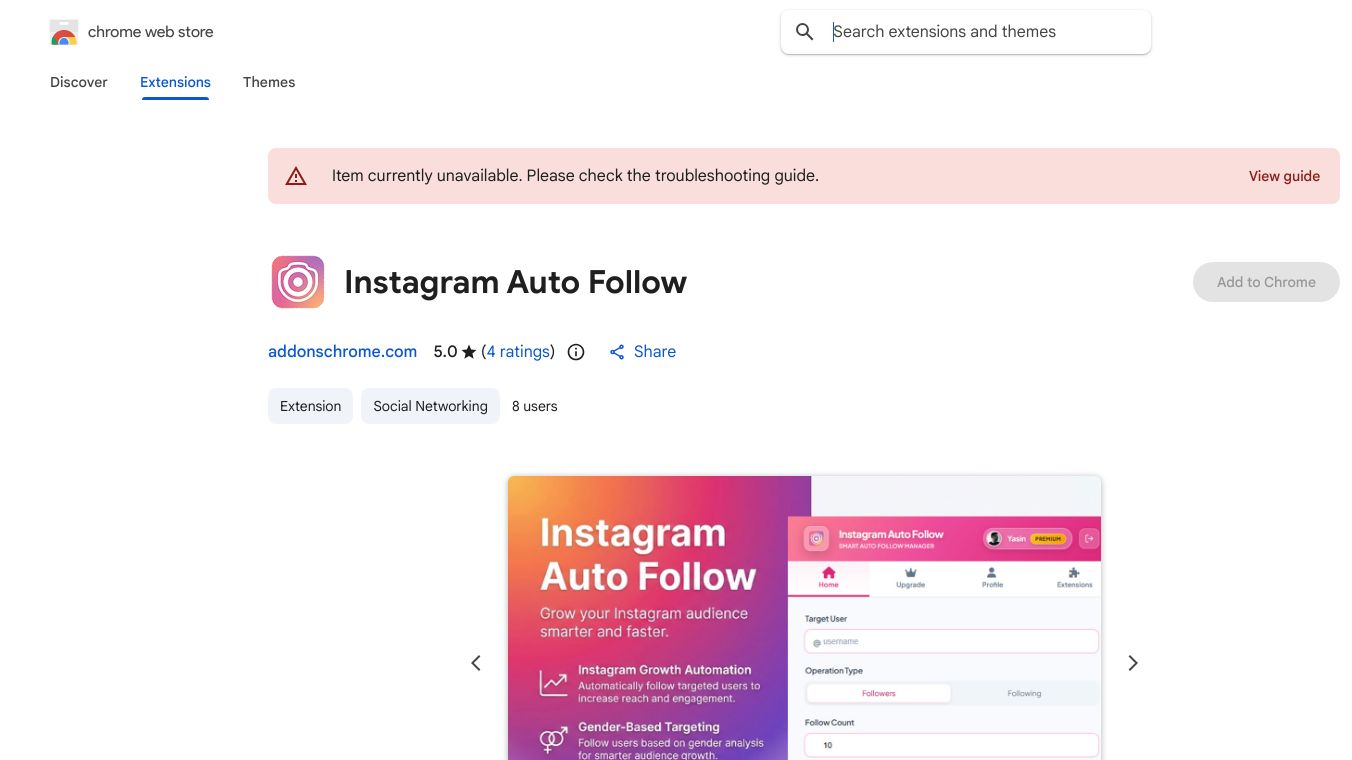Click the logout icon beside the Premium badge
This screenshot has width=1352, height=760.
coord(1089,539)
